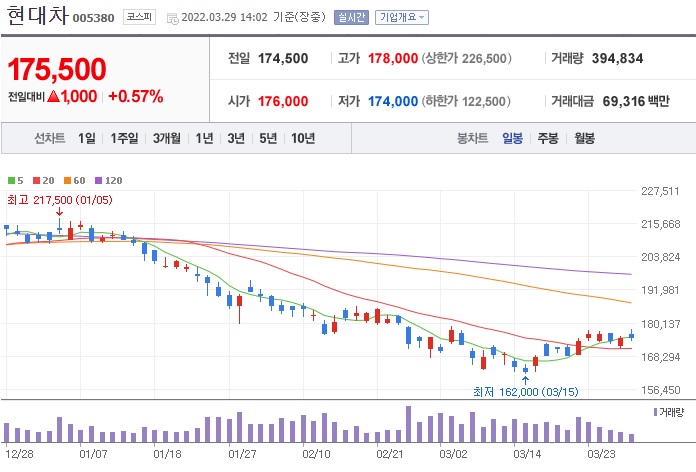Click the purple 120-day moving average swatch
Image resolution: width=696 pixels, height=472 pixels.
(99, 180)
